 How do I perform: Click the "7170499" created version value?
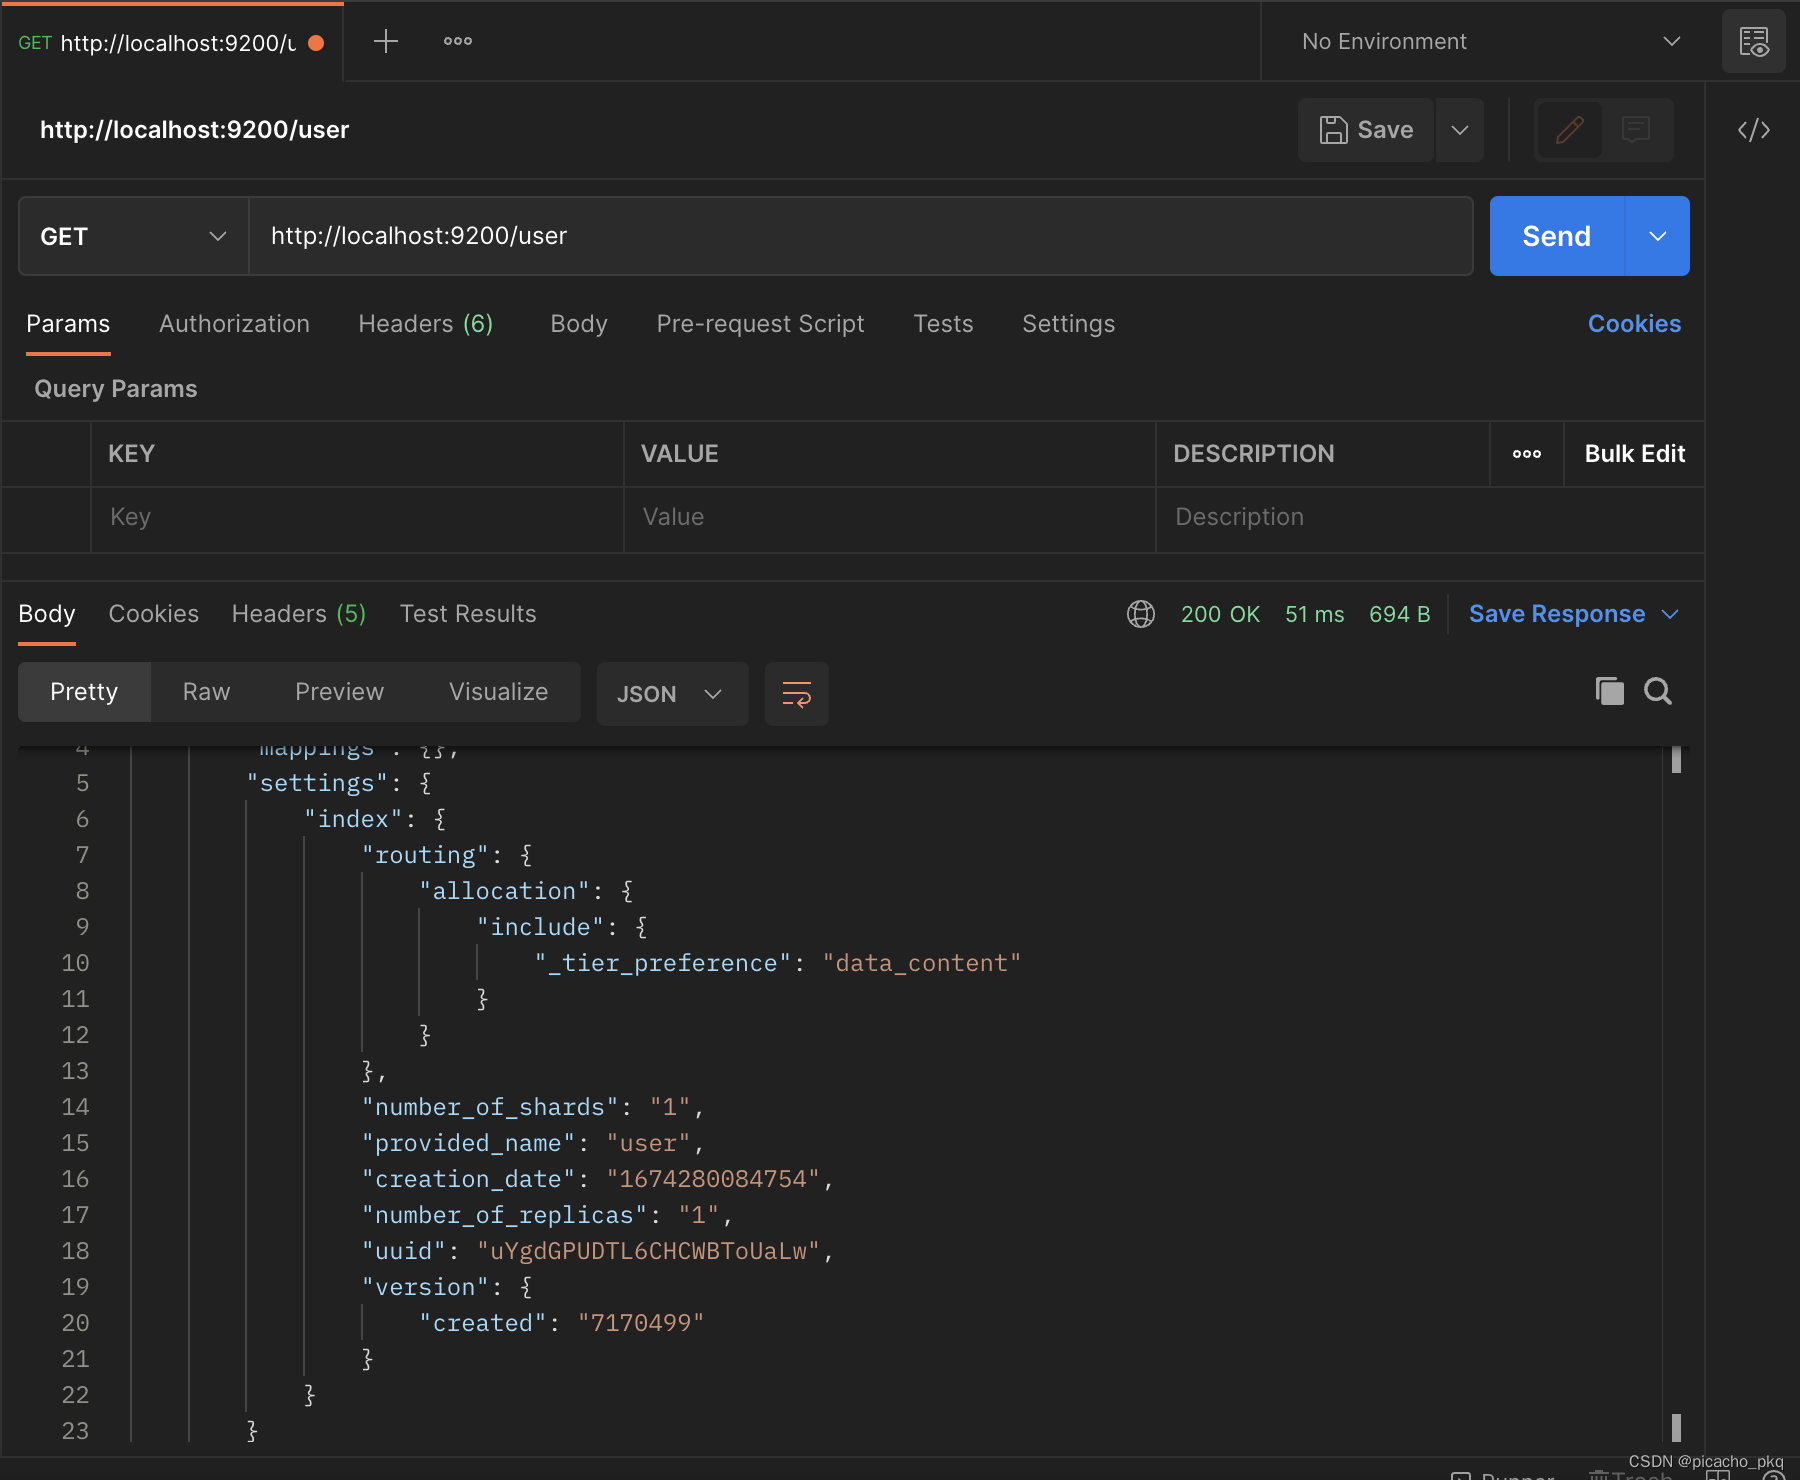tap(641, 1323)
